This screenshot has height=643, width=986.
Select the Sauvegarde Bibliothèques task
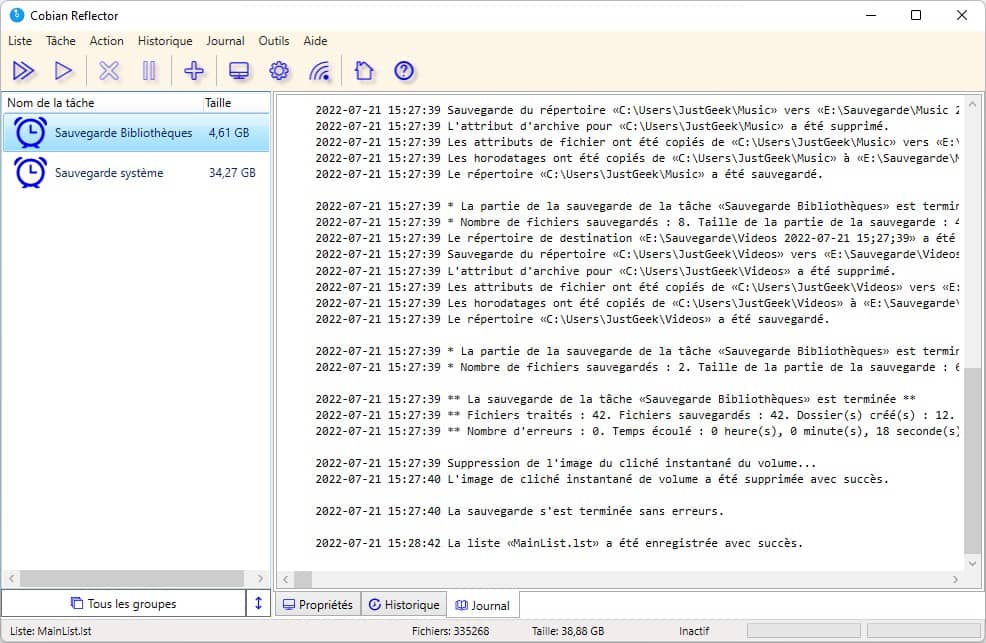(136, 133)
